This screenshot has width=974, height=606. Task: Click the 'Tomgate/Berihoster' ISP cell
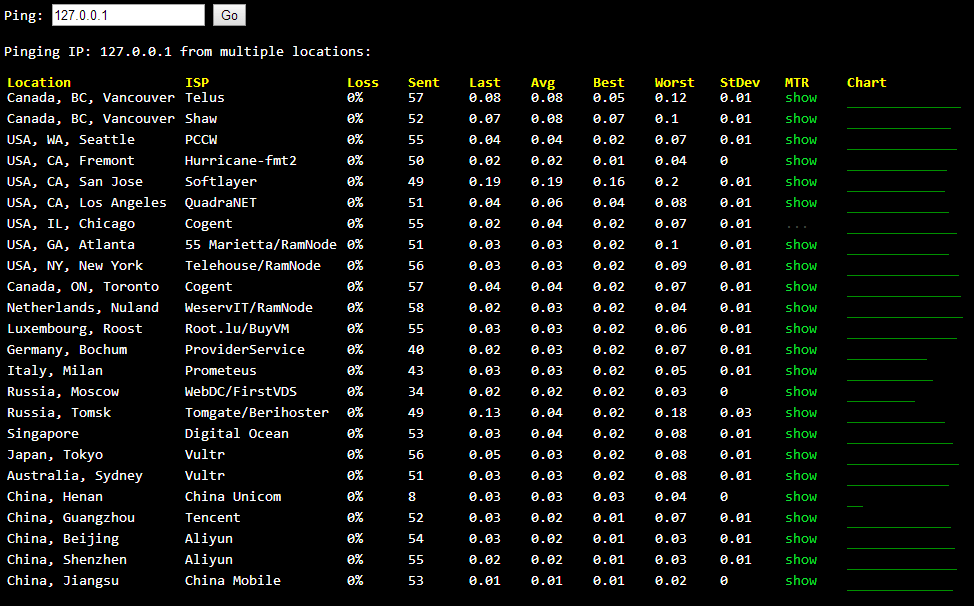tap(257, 413)
